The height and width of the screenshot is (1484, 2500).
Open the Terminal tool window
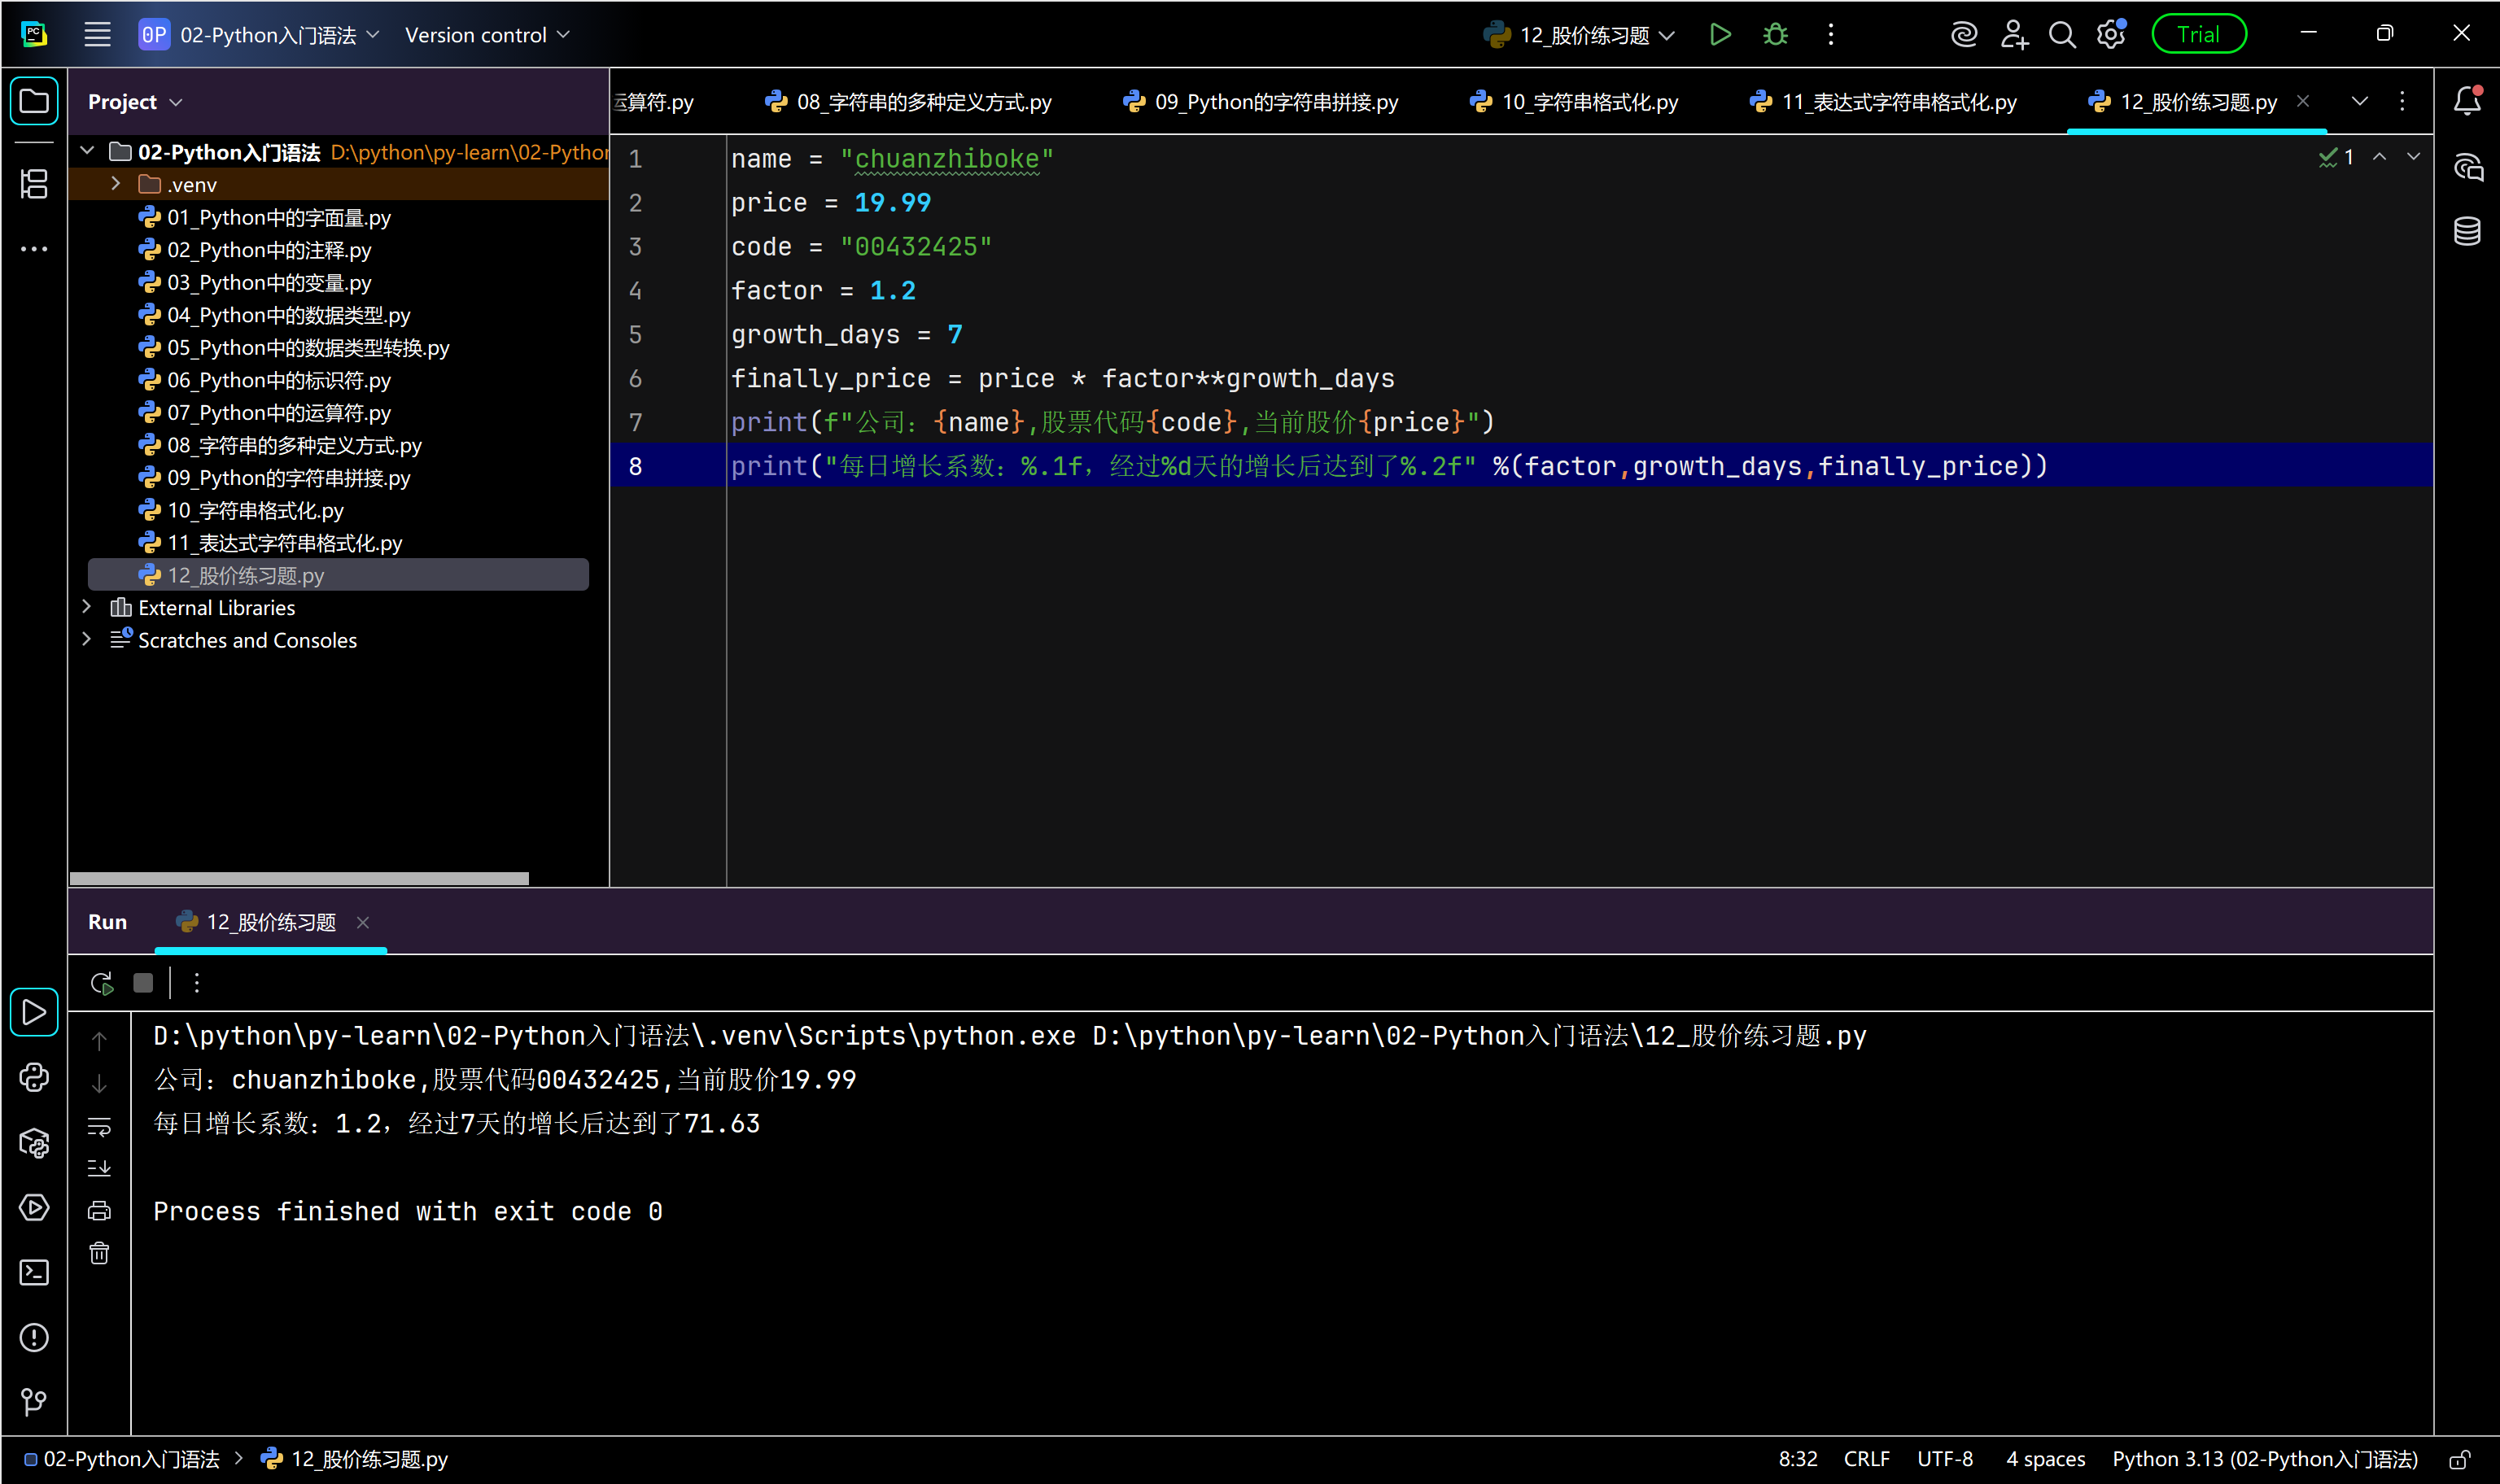point(34,1272)
